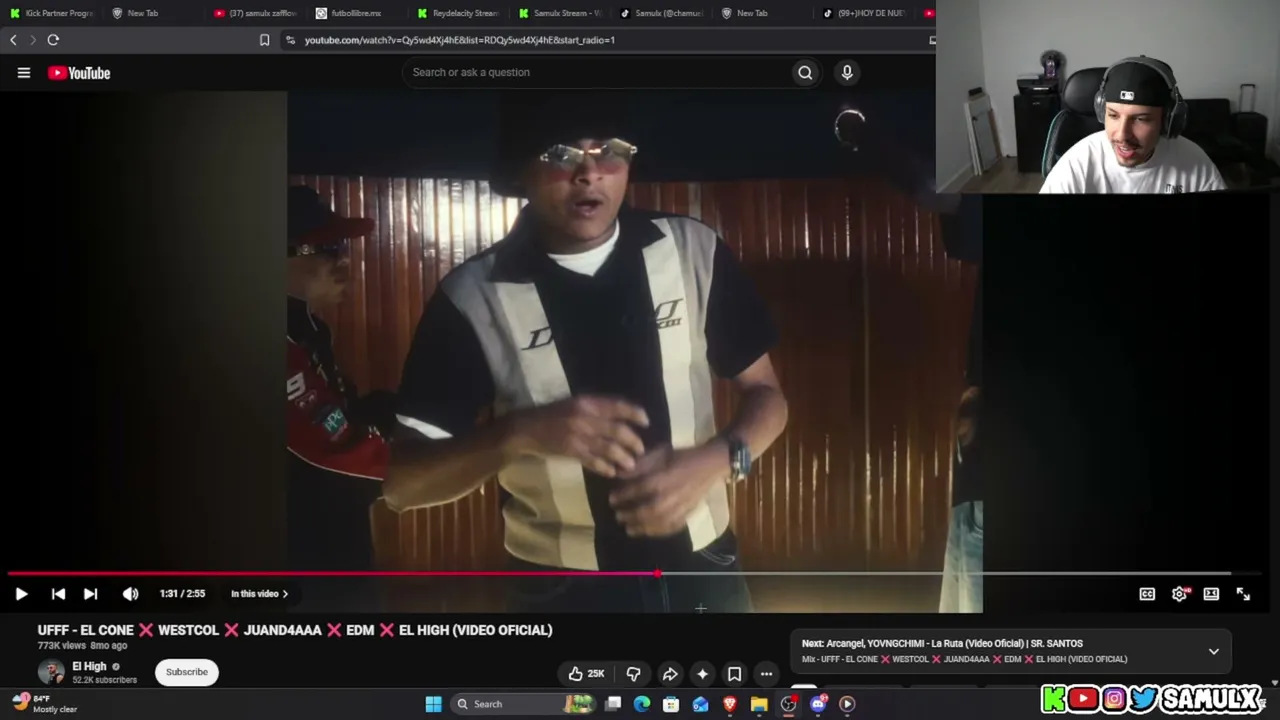Select the youtube.com address bar URL
Screen dimensions: 1280x720
click(460, 40)
